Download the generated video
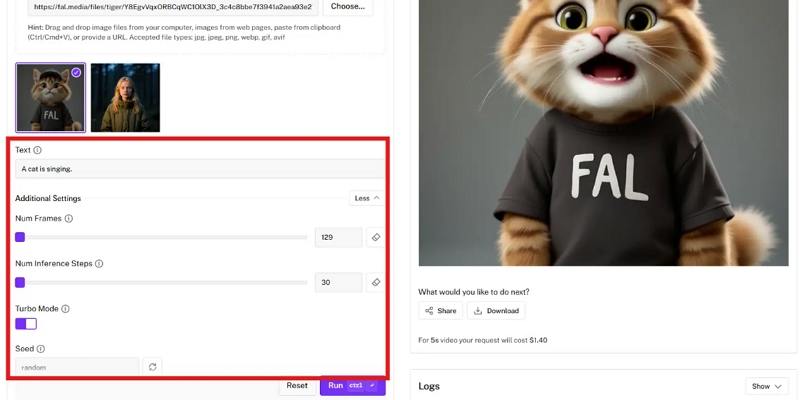The image size is (800, 400). click(x=496, y=311)
